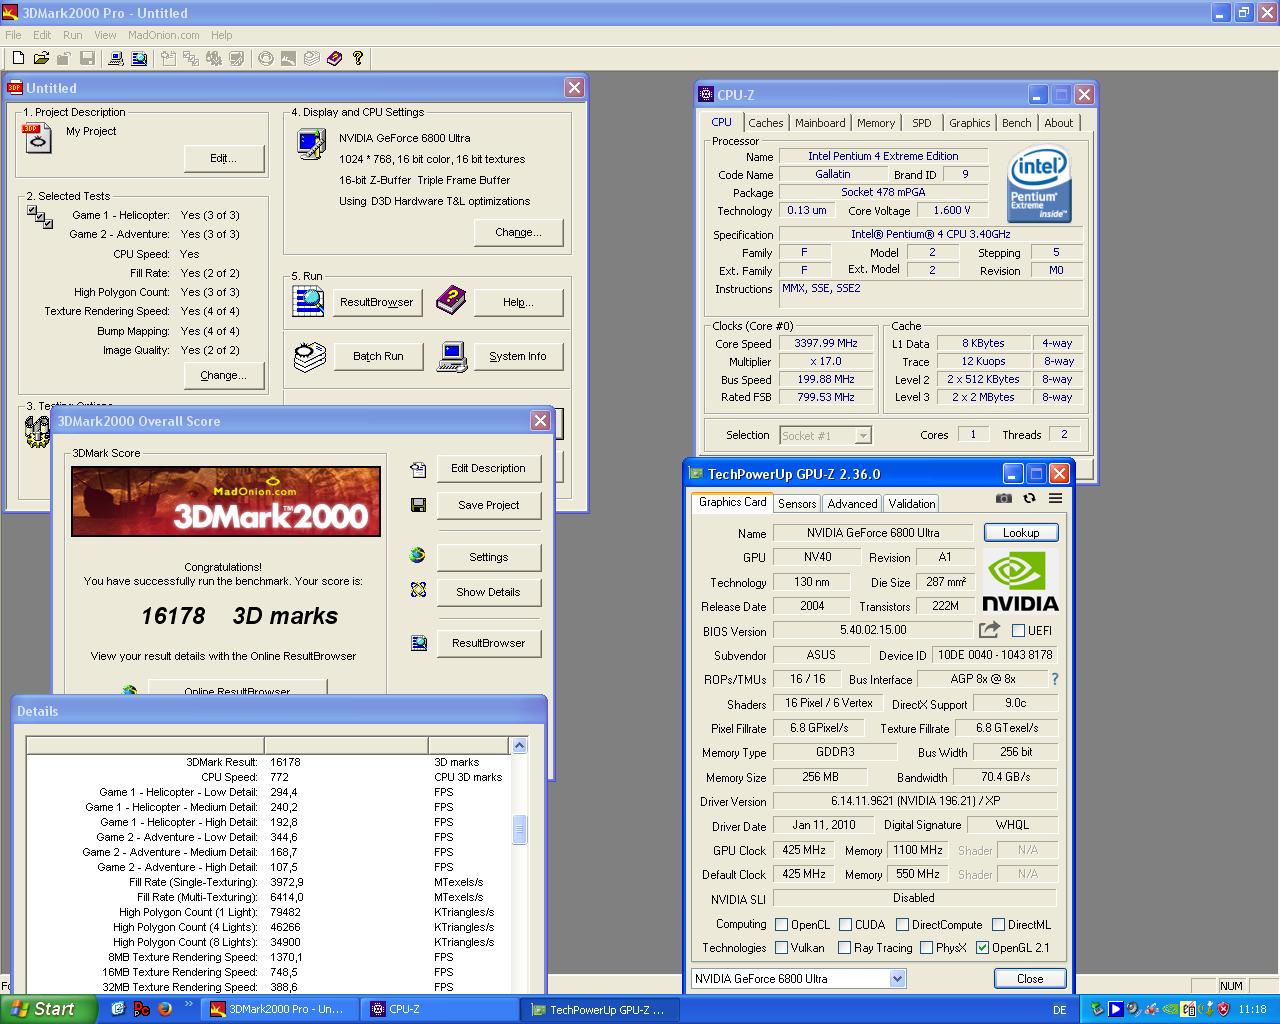
Task: Click the 3DMark2000 banner image
Action: (226, 502)
